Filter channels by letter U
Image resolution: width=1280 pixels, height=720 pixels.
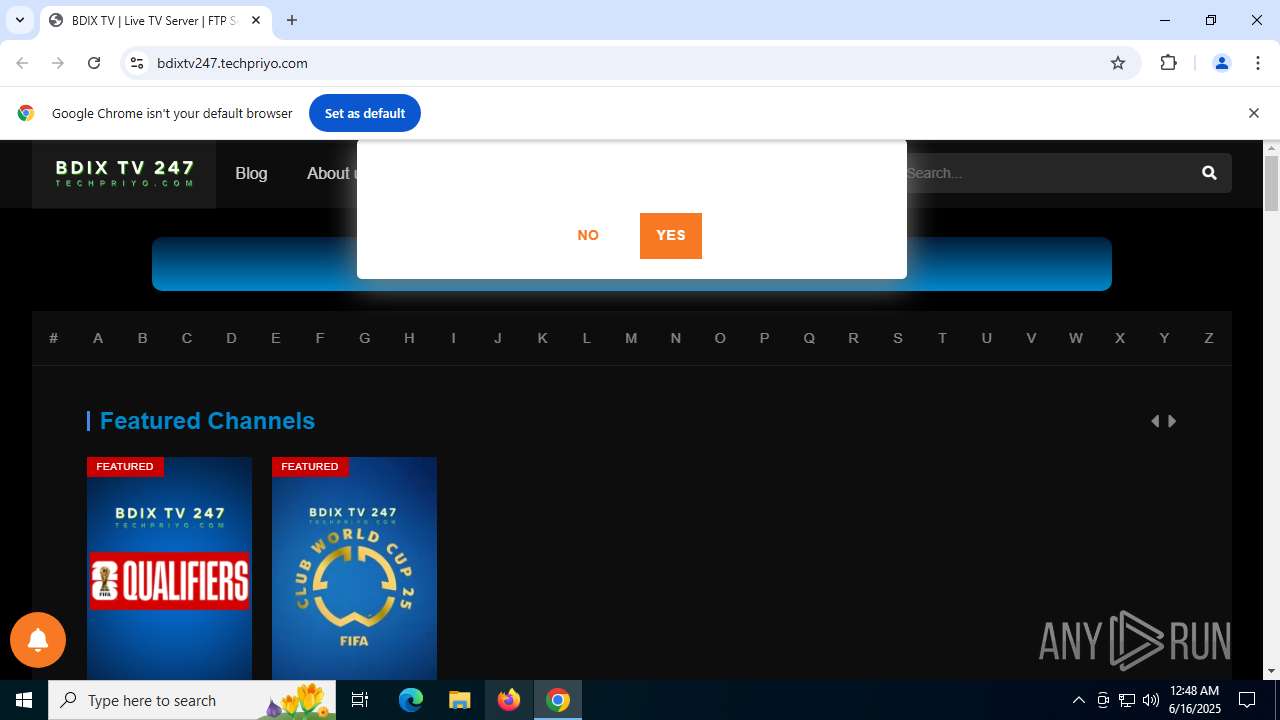click(x=987, y=338)
